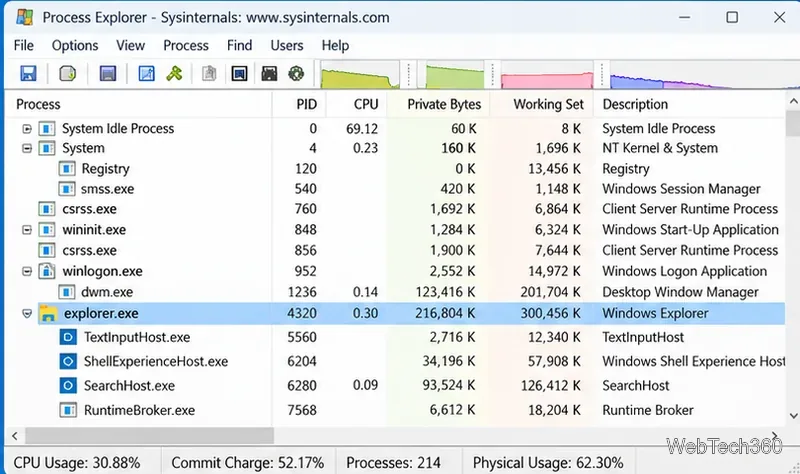Viewport: 800px width, 474px height.
Task: Click the Save toolbar icon
Action: [x=28, y=73]
